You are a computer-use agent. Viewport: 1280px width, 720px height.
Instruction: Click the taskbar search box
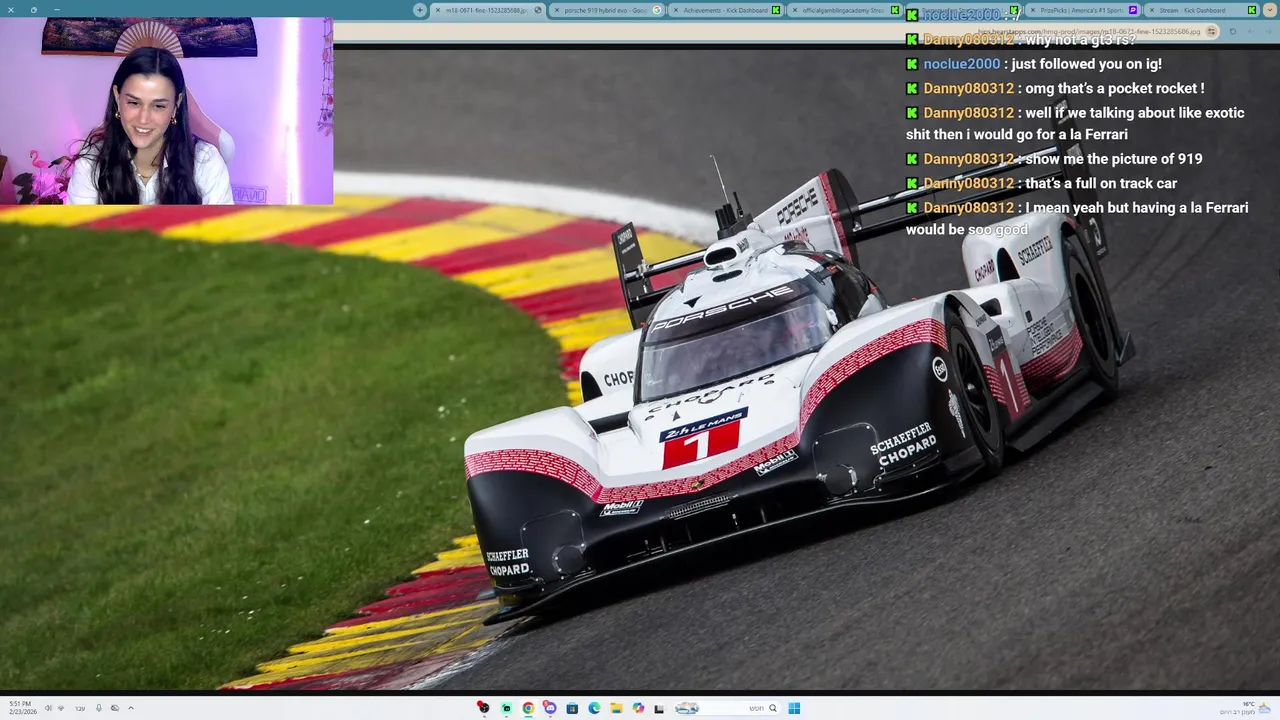pyautogui.click(x=727, y=708)
